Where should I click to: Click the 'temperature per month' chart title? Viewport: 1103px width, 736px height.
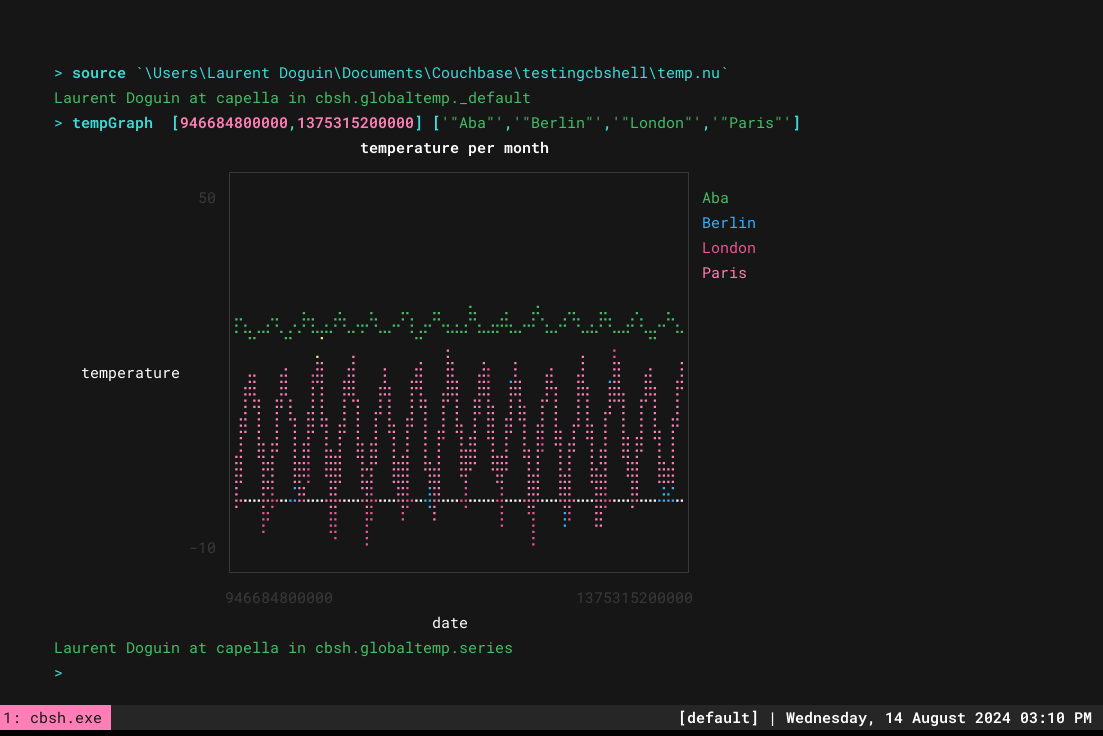[454, 148]
